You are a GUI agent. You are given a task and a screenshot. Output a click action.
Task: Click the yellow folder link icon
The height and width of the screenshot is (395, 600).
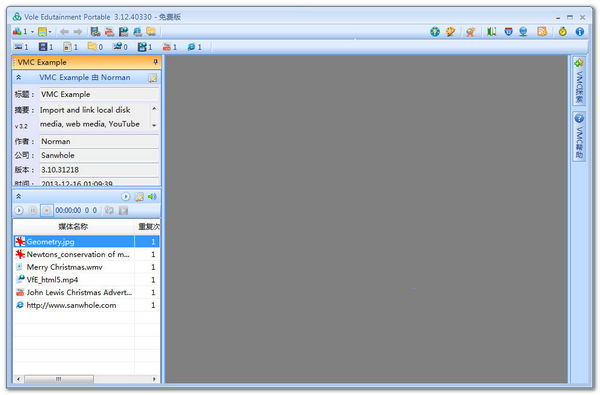click(x=151, y=32)
